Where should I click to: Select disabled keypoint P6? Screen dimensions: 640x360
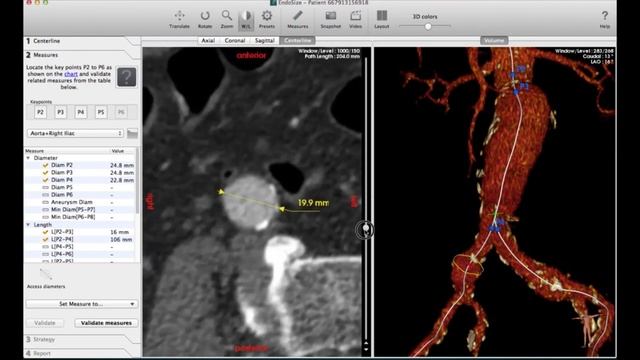121,112
